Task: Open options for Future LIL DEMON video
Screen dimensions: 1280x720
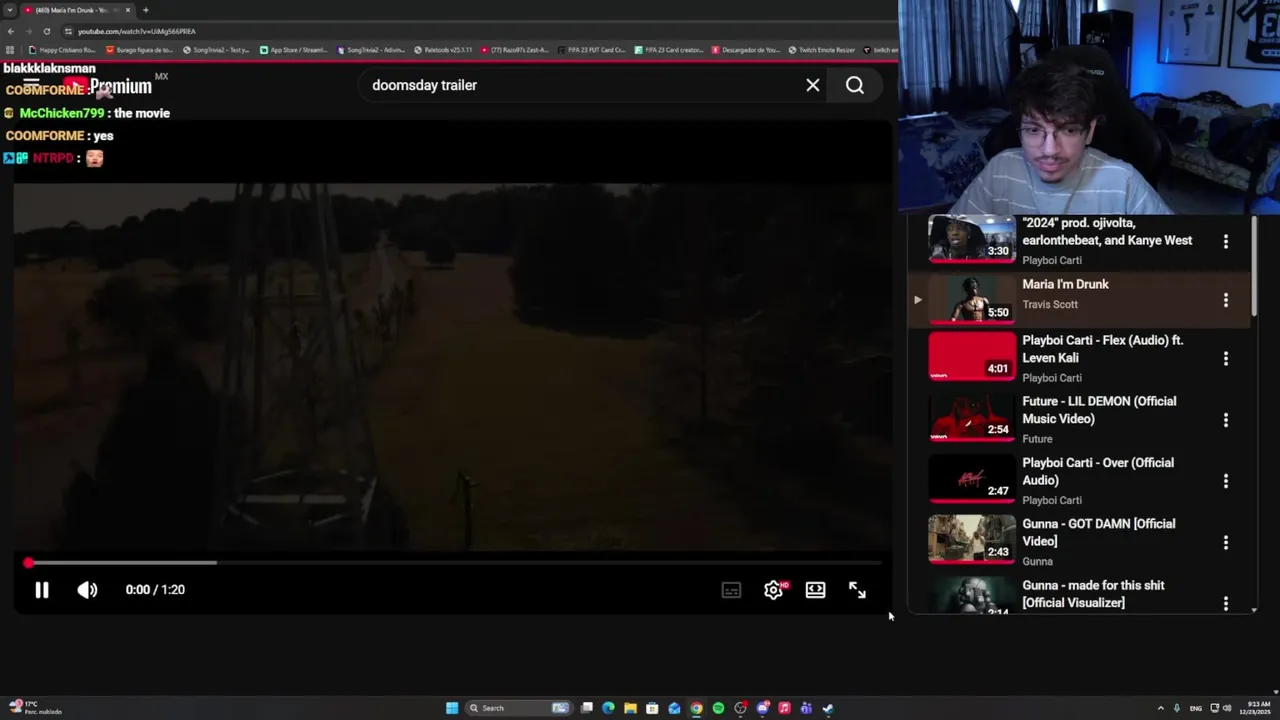Action: (x=1226, y=420)
